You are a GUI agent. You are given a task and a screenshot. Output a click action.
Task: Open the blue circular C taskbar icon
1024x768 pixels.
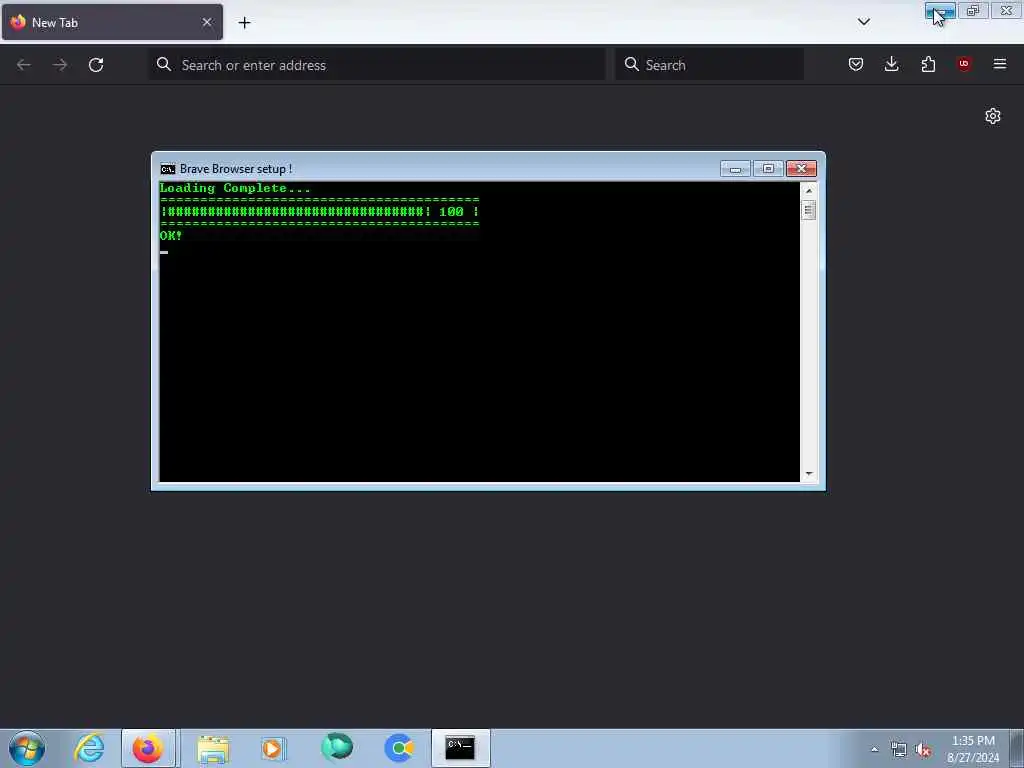tap(399, 748)
